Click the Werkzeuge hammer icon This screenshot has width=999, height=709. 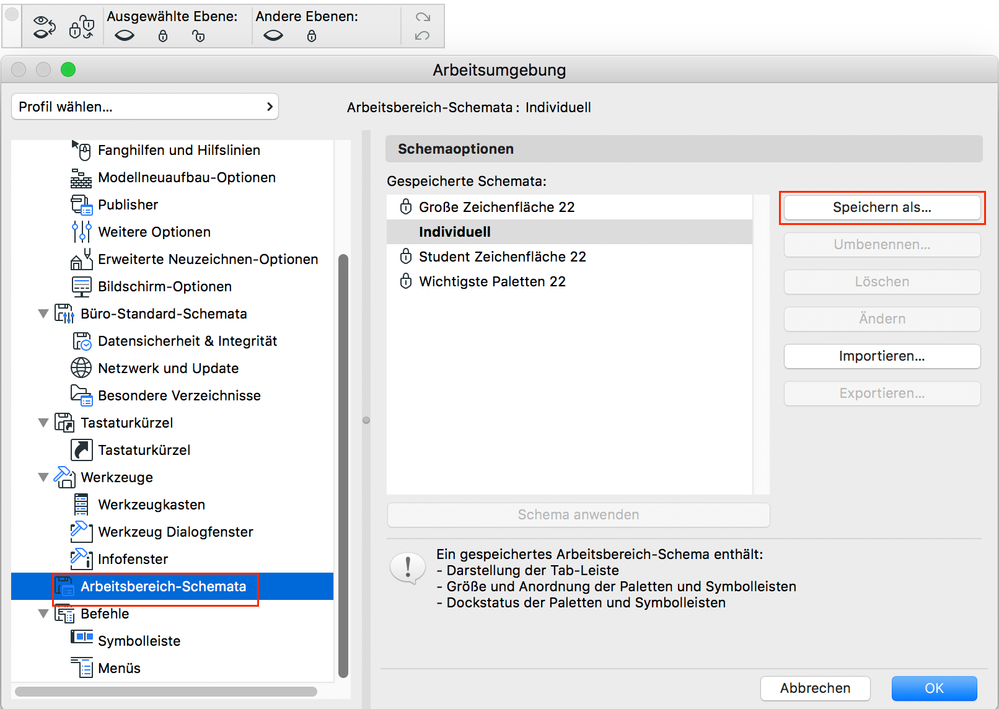tap(64, 477)
